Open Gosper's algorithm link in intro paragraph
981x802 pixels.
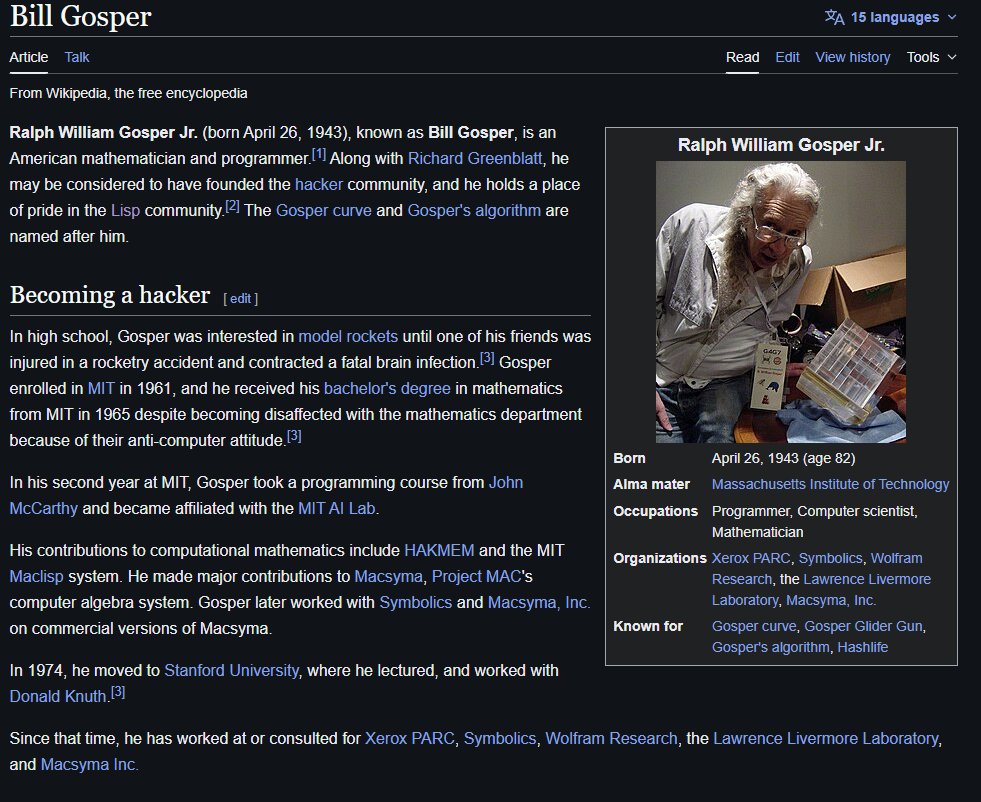[x=474, y=211]
